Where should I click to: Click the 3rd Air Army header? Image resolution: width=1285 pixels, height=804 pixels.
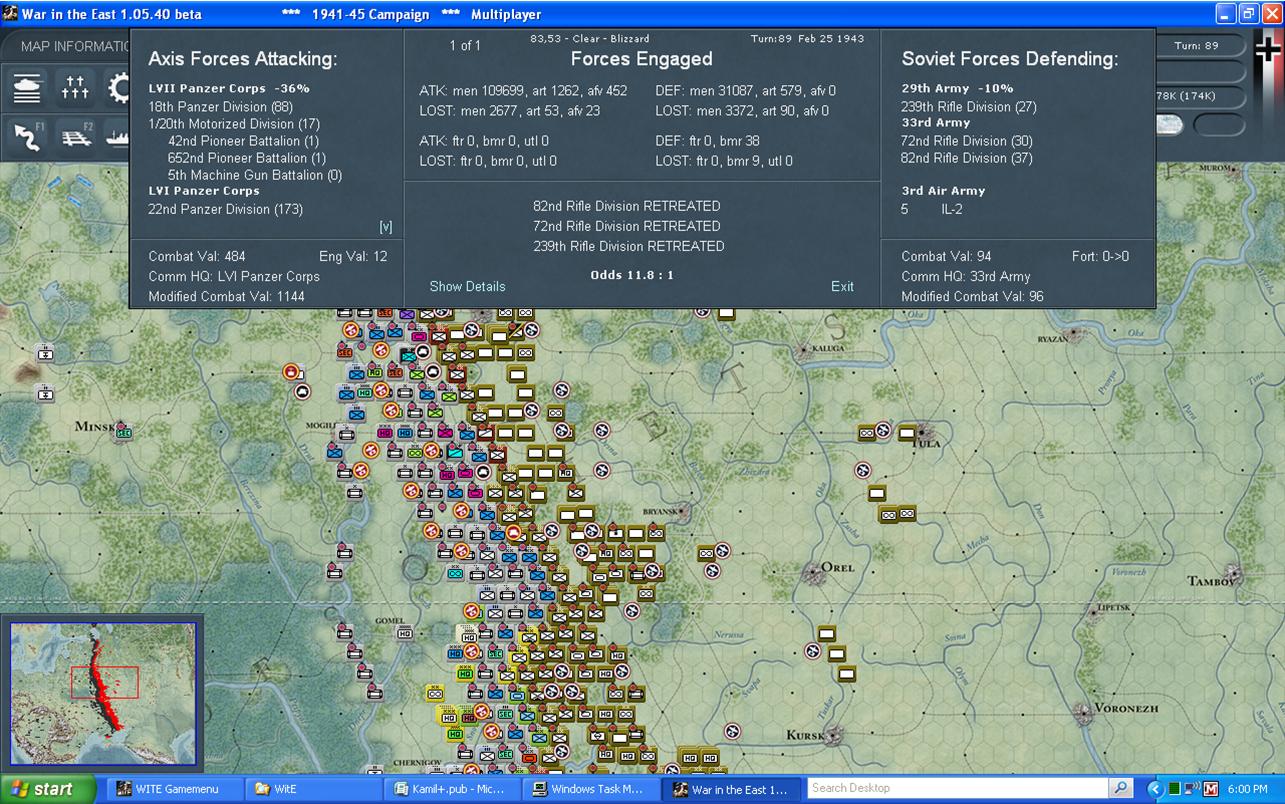943,190
